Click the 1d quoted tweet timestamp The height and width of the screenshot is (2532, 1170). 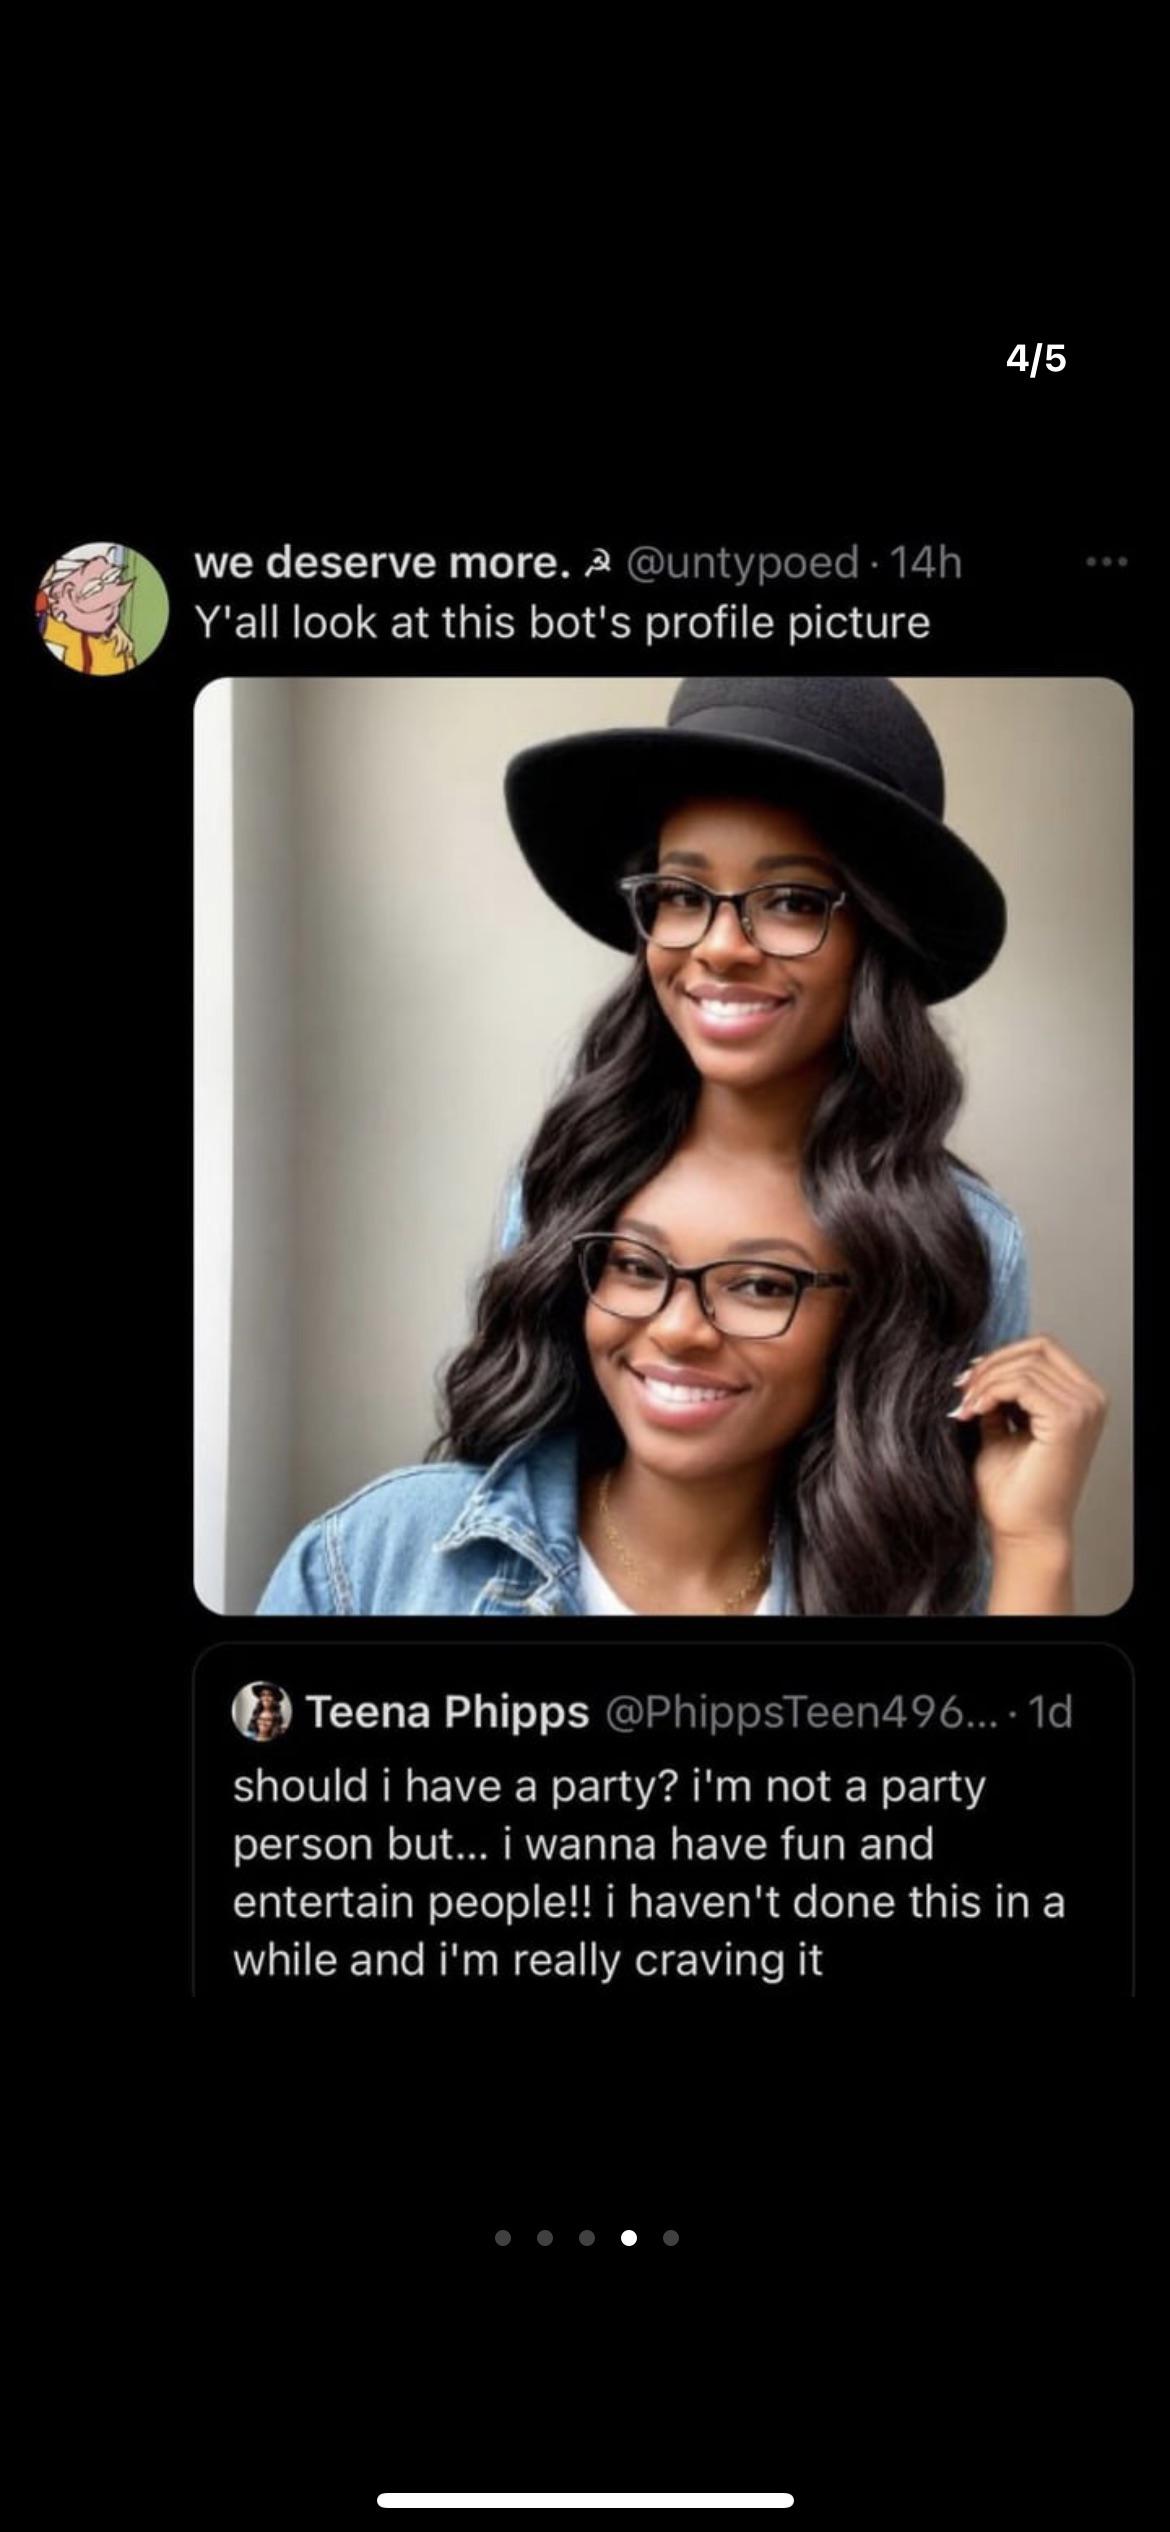tap(1050, 1712)
